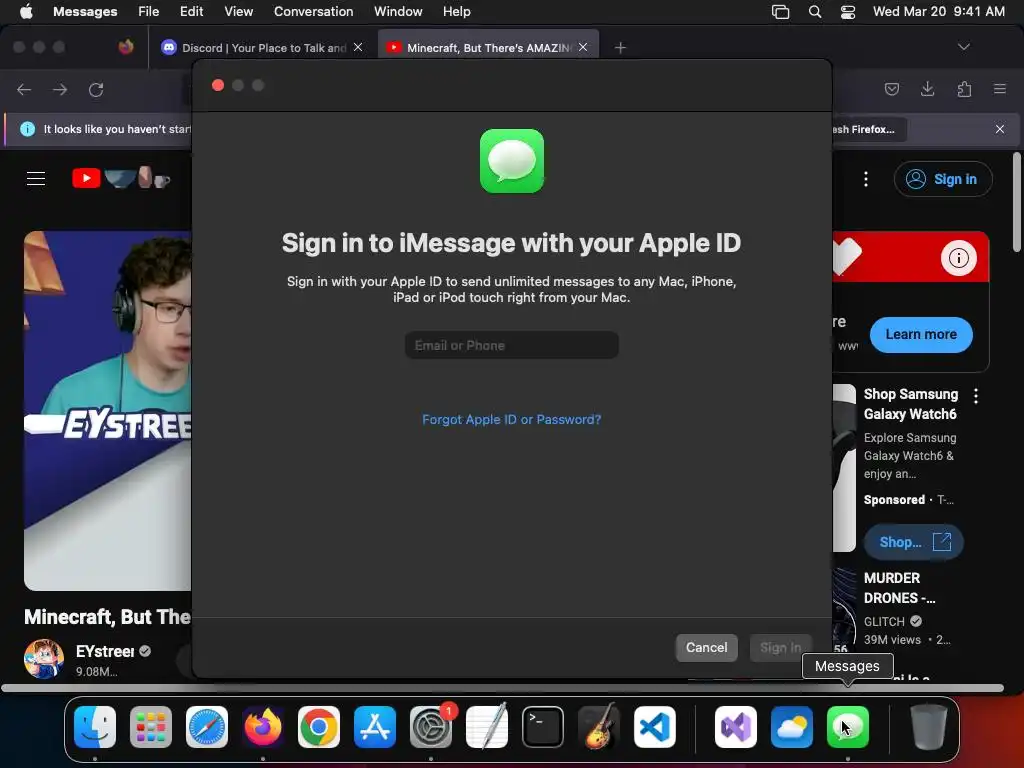The image size is (1024, 768).
Task: Open the Apple menu
Action: tap(26, 12)
